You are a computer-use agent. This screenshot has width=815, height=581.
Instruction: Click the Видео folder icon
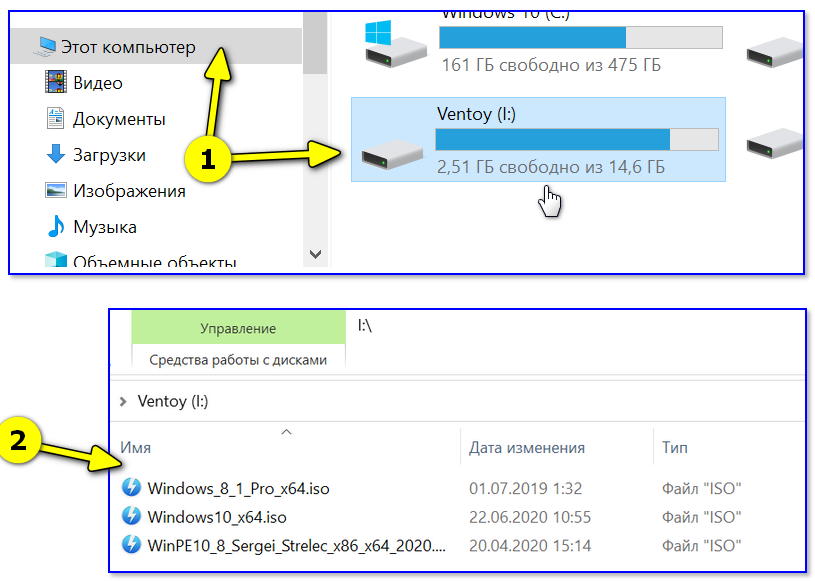[56, 83]
